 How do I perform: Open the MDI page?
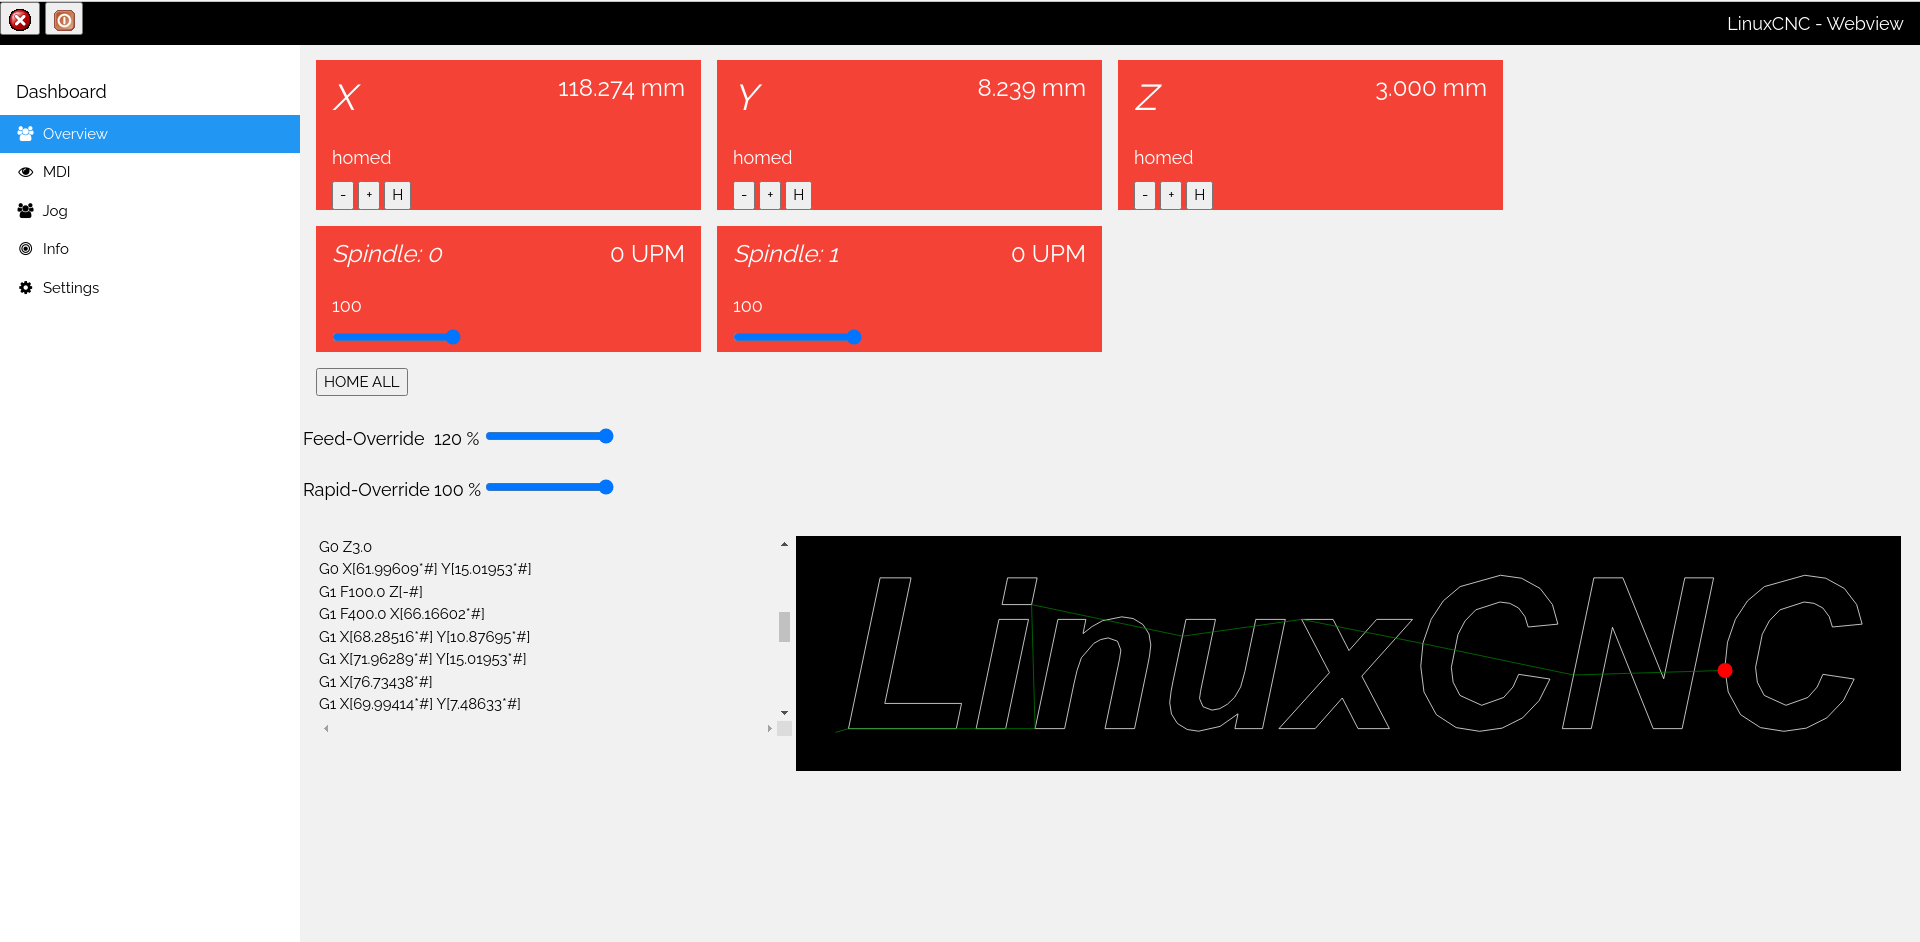tap(150, 172)
